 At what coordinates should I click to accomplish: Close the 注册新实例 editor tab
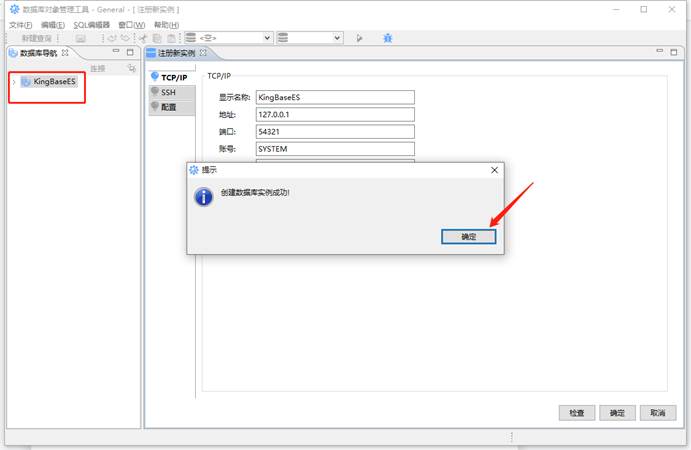click(203, 52)
